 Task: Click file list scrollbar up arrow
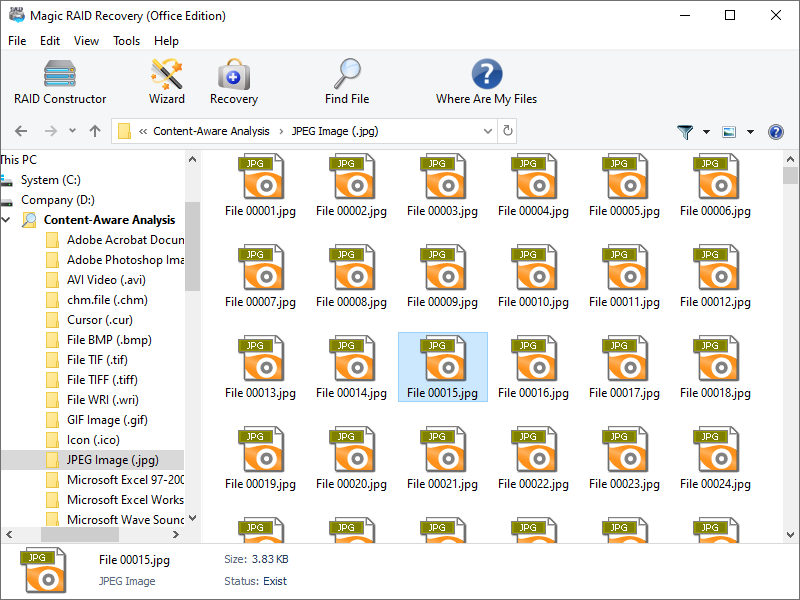(x=790, y=160)
